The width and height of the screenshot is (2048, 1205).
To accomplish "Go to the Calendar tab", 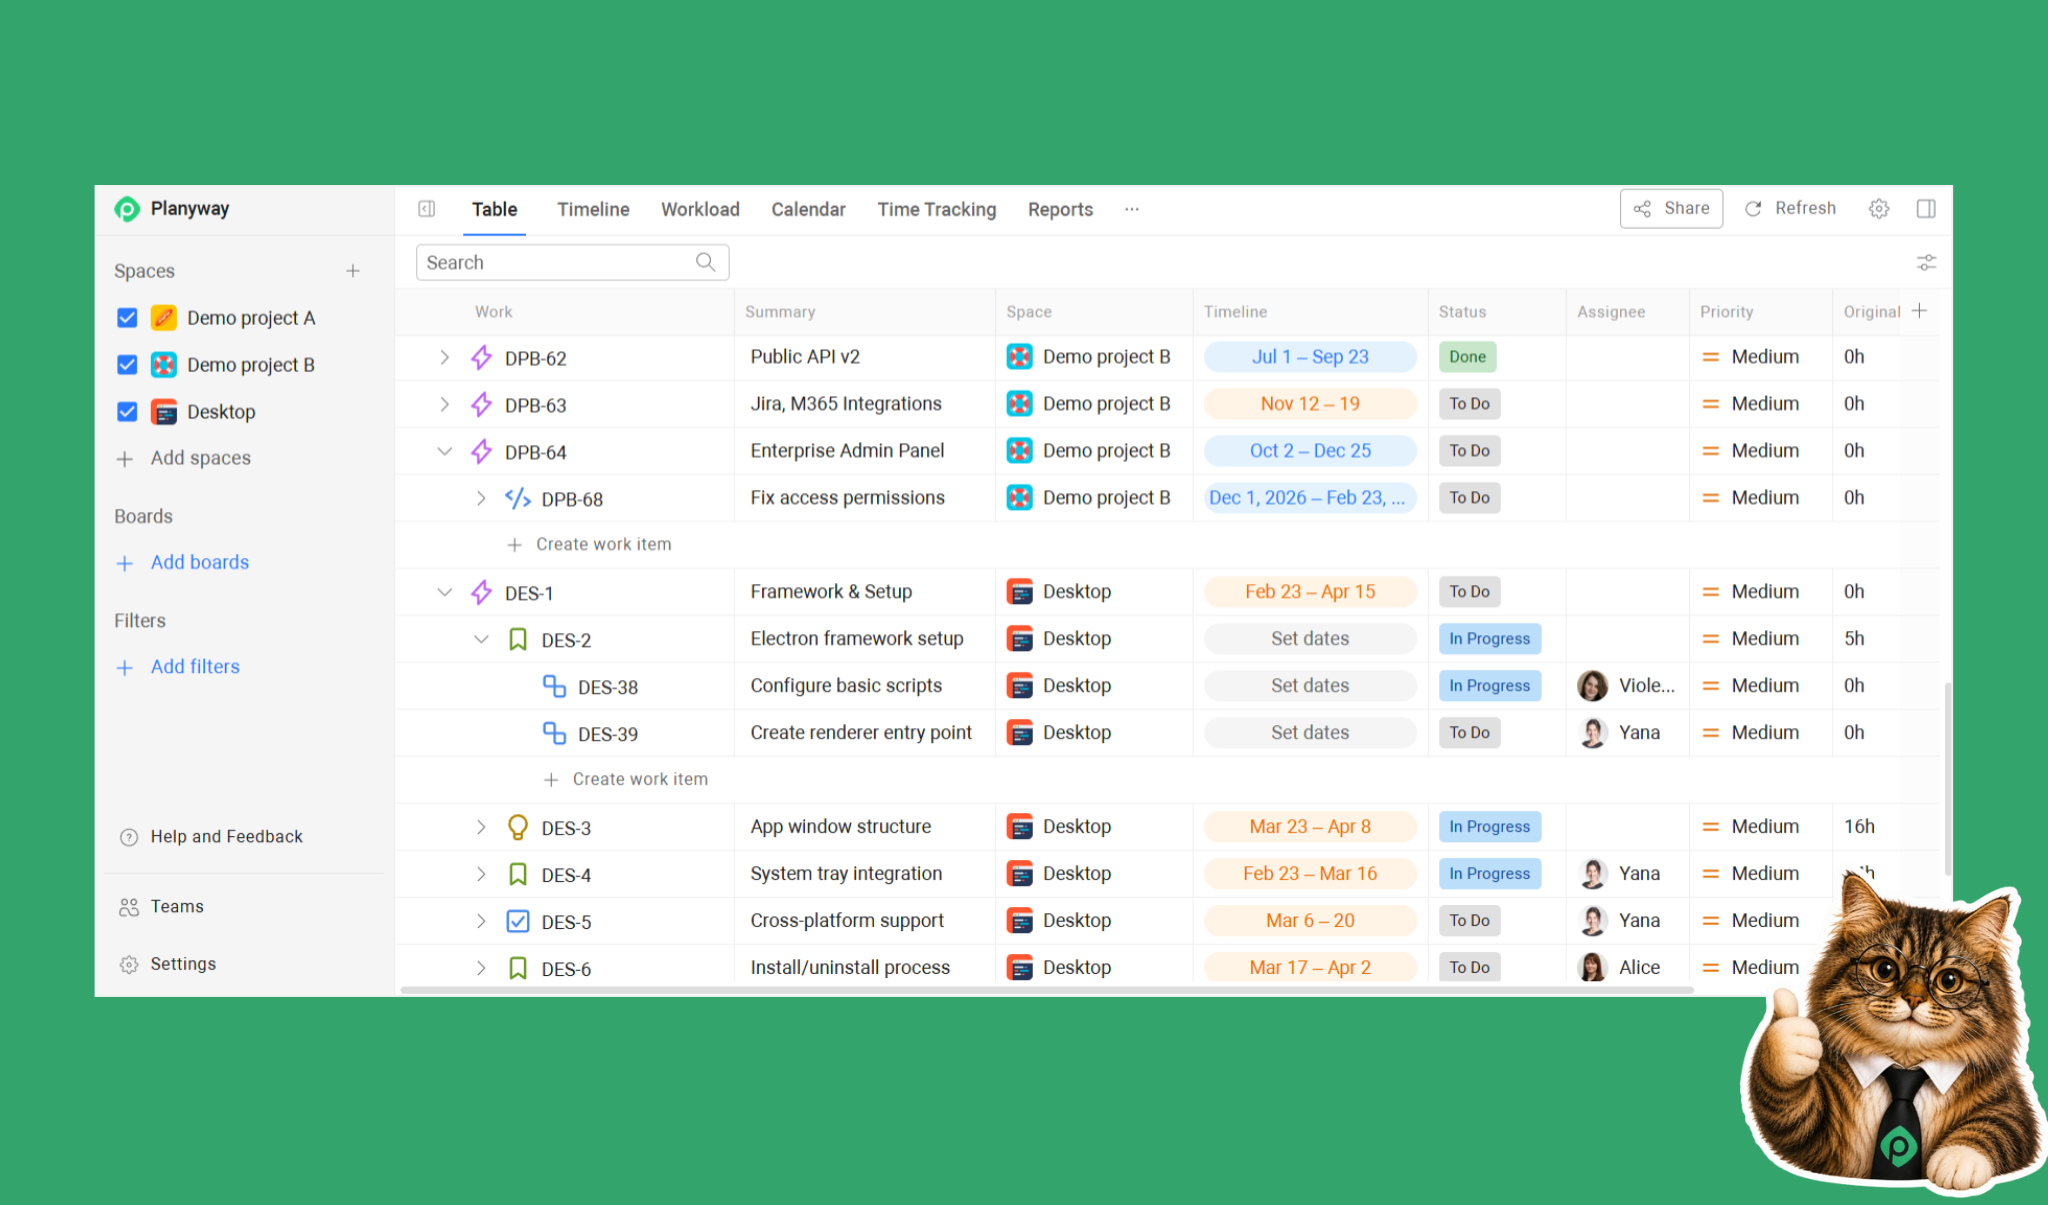I will (x=808, y=209).
